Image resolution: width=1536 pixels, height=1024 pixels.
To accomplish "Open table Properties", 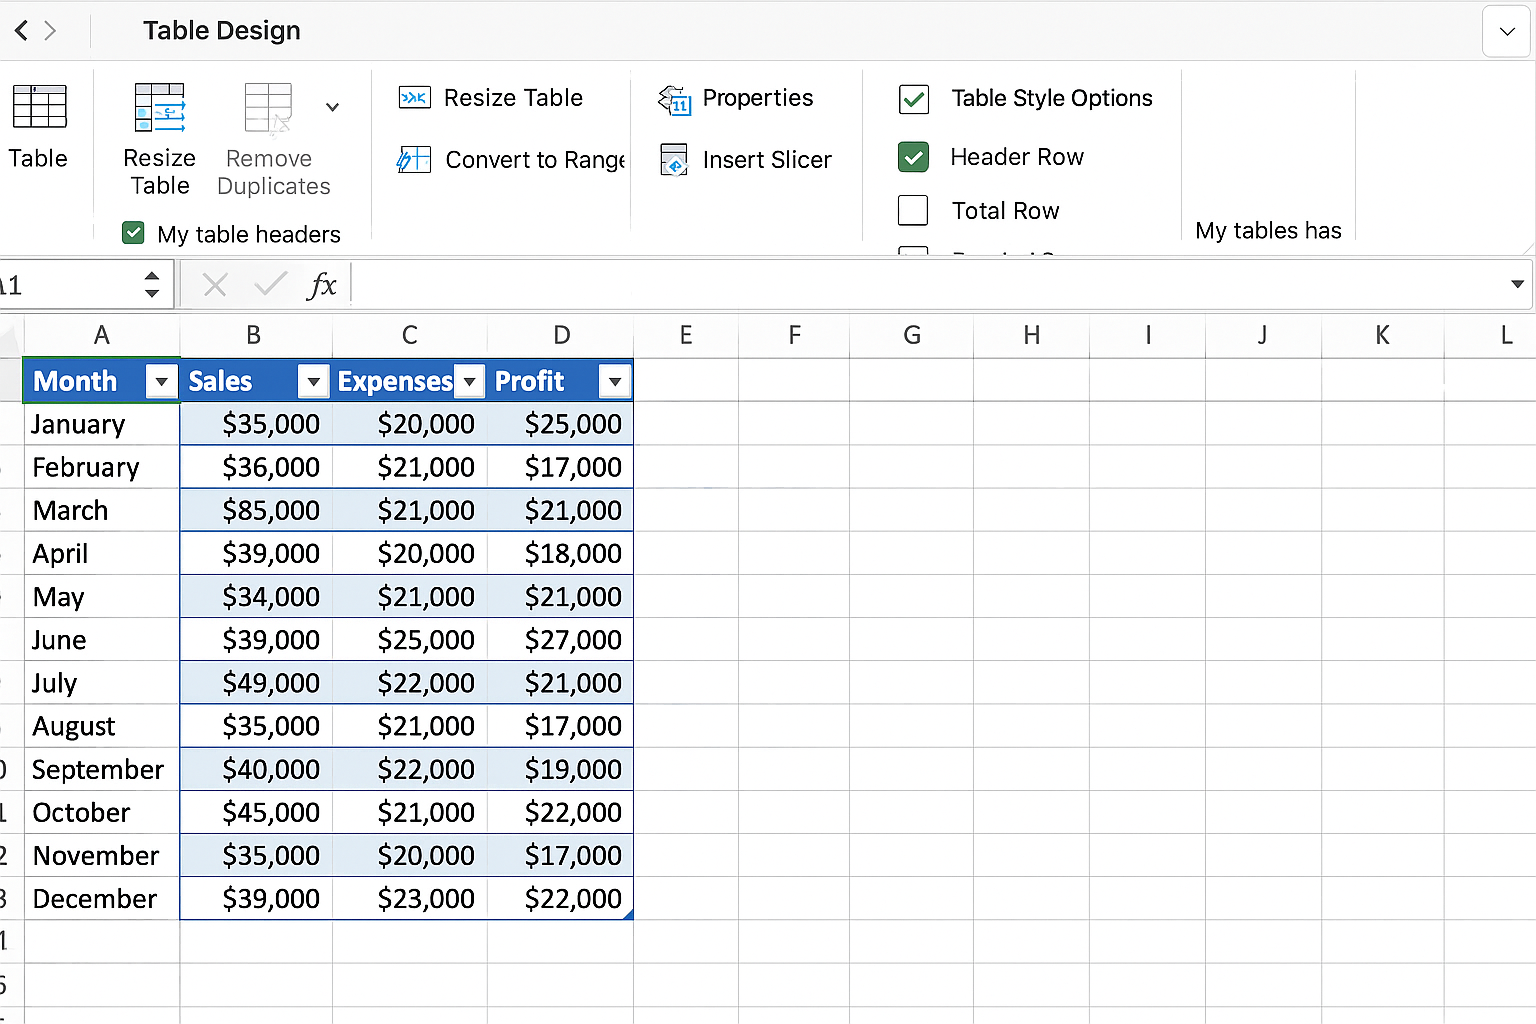I will [758, 98].
